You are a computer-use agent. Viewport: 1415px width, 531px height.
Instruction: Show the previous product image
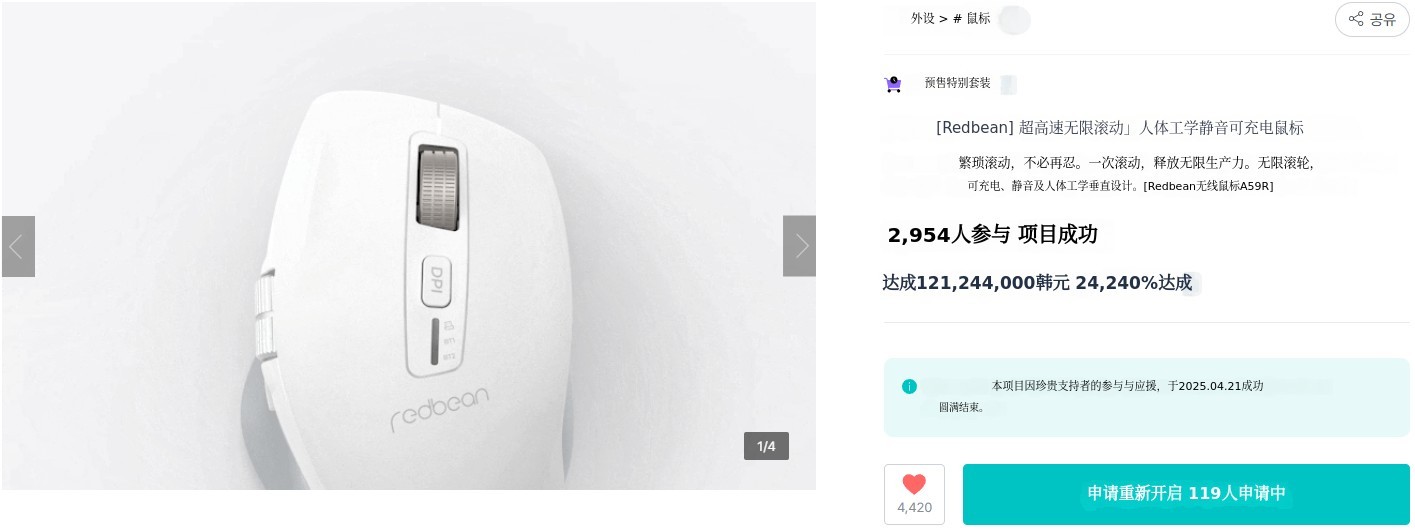(x=18, y=246)
